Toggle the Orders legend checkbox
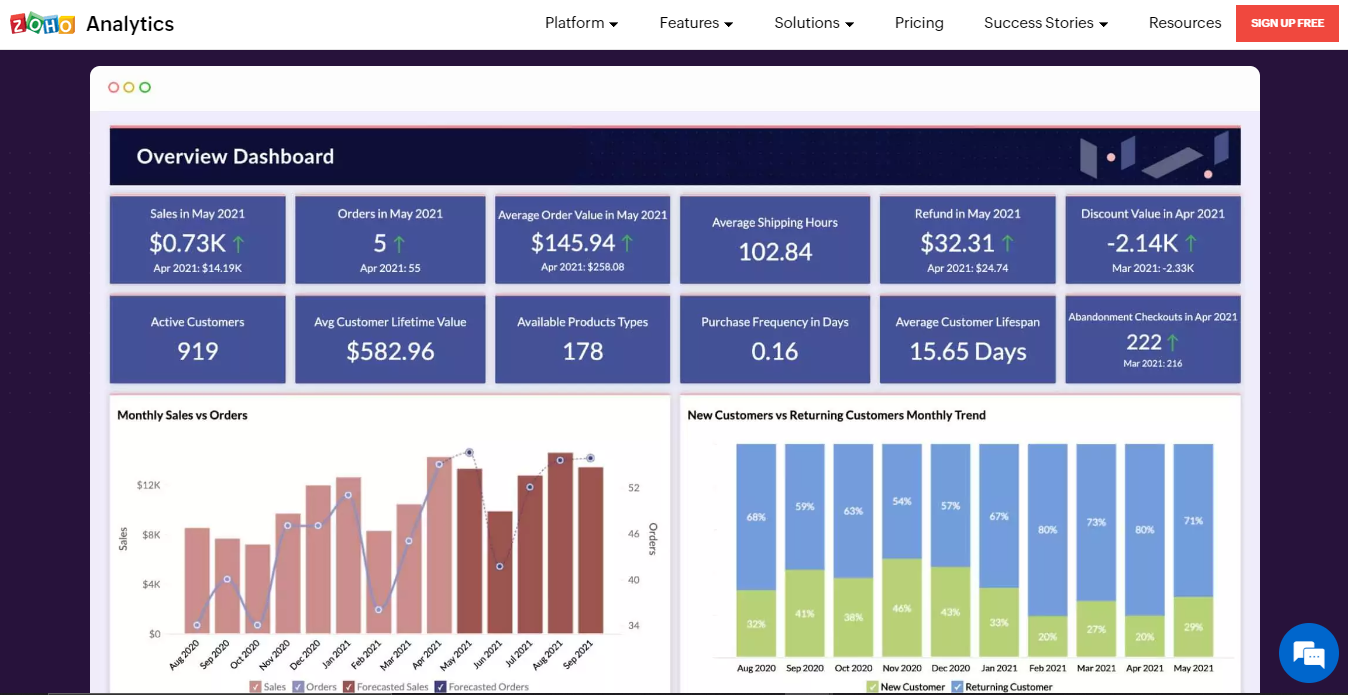The height and width of the screenshot is (695, 1348). tap(298, 687)
